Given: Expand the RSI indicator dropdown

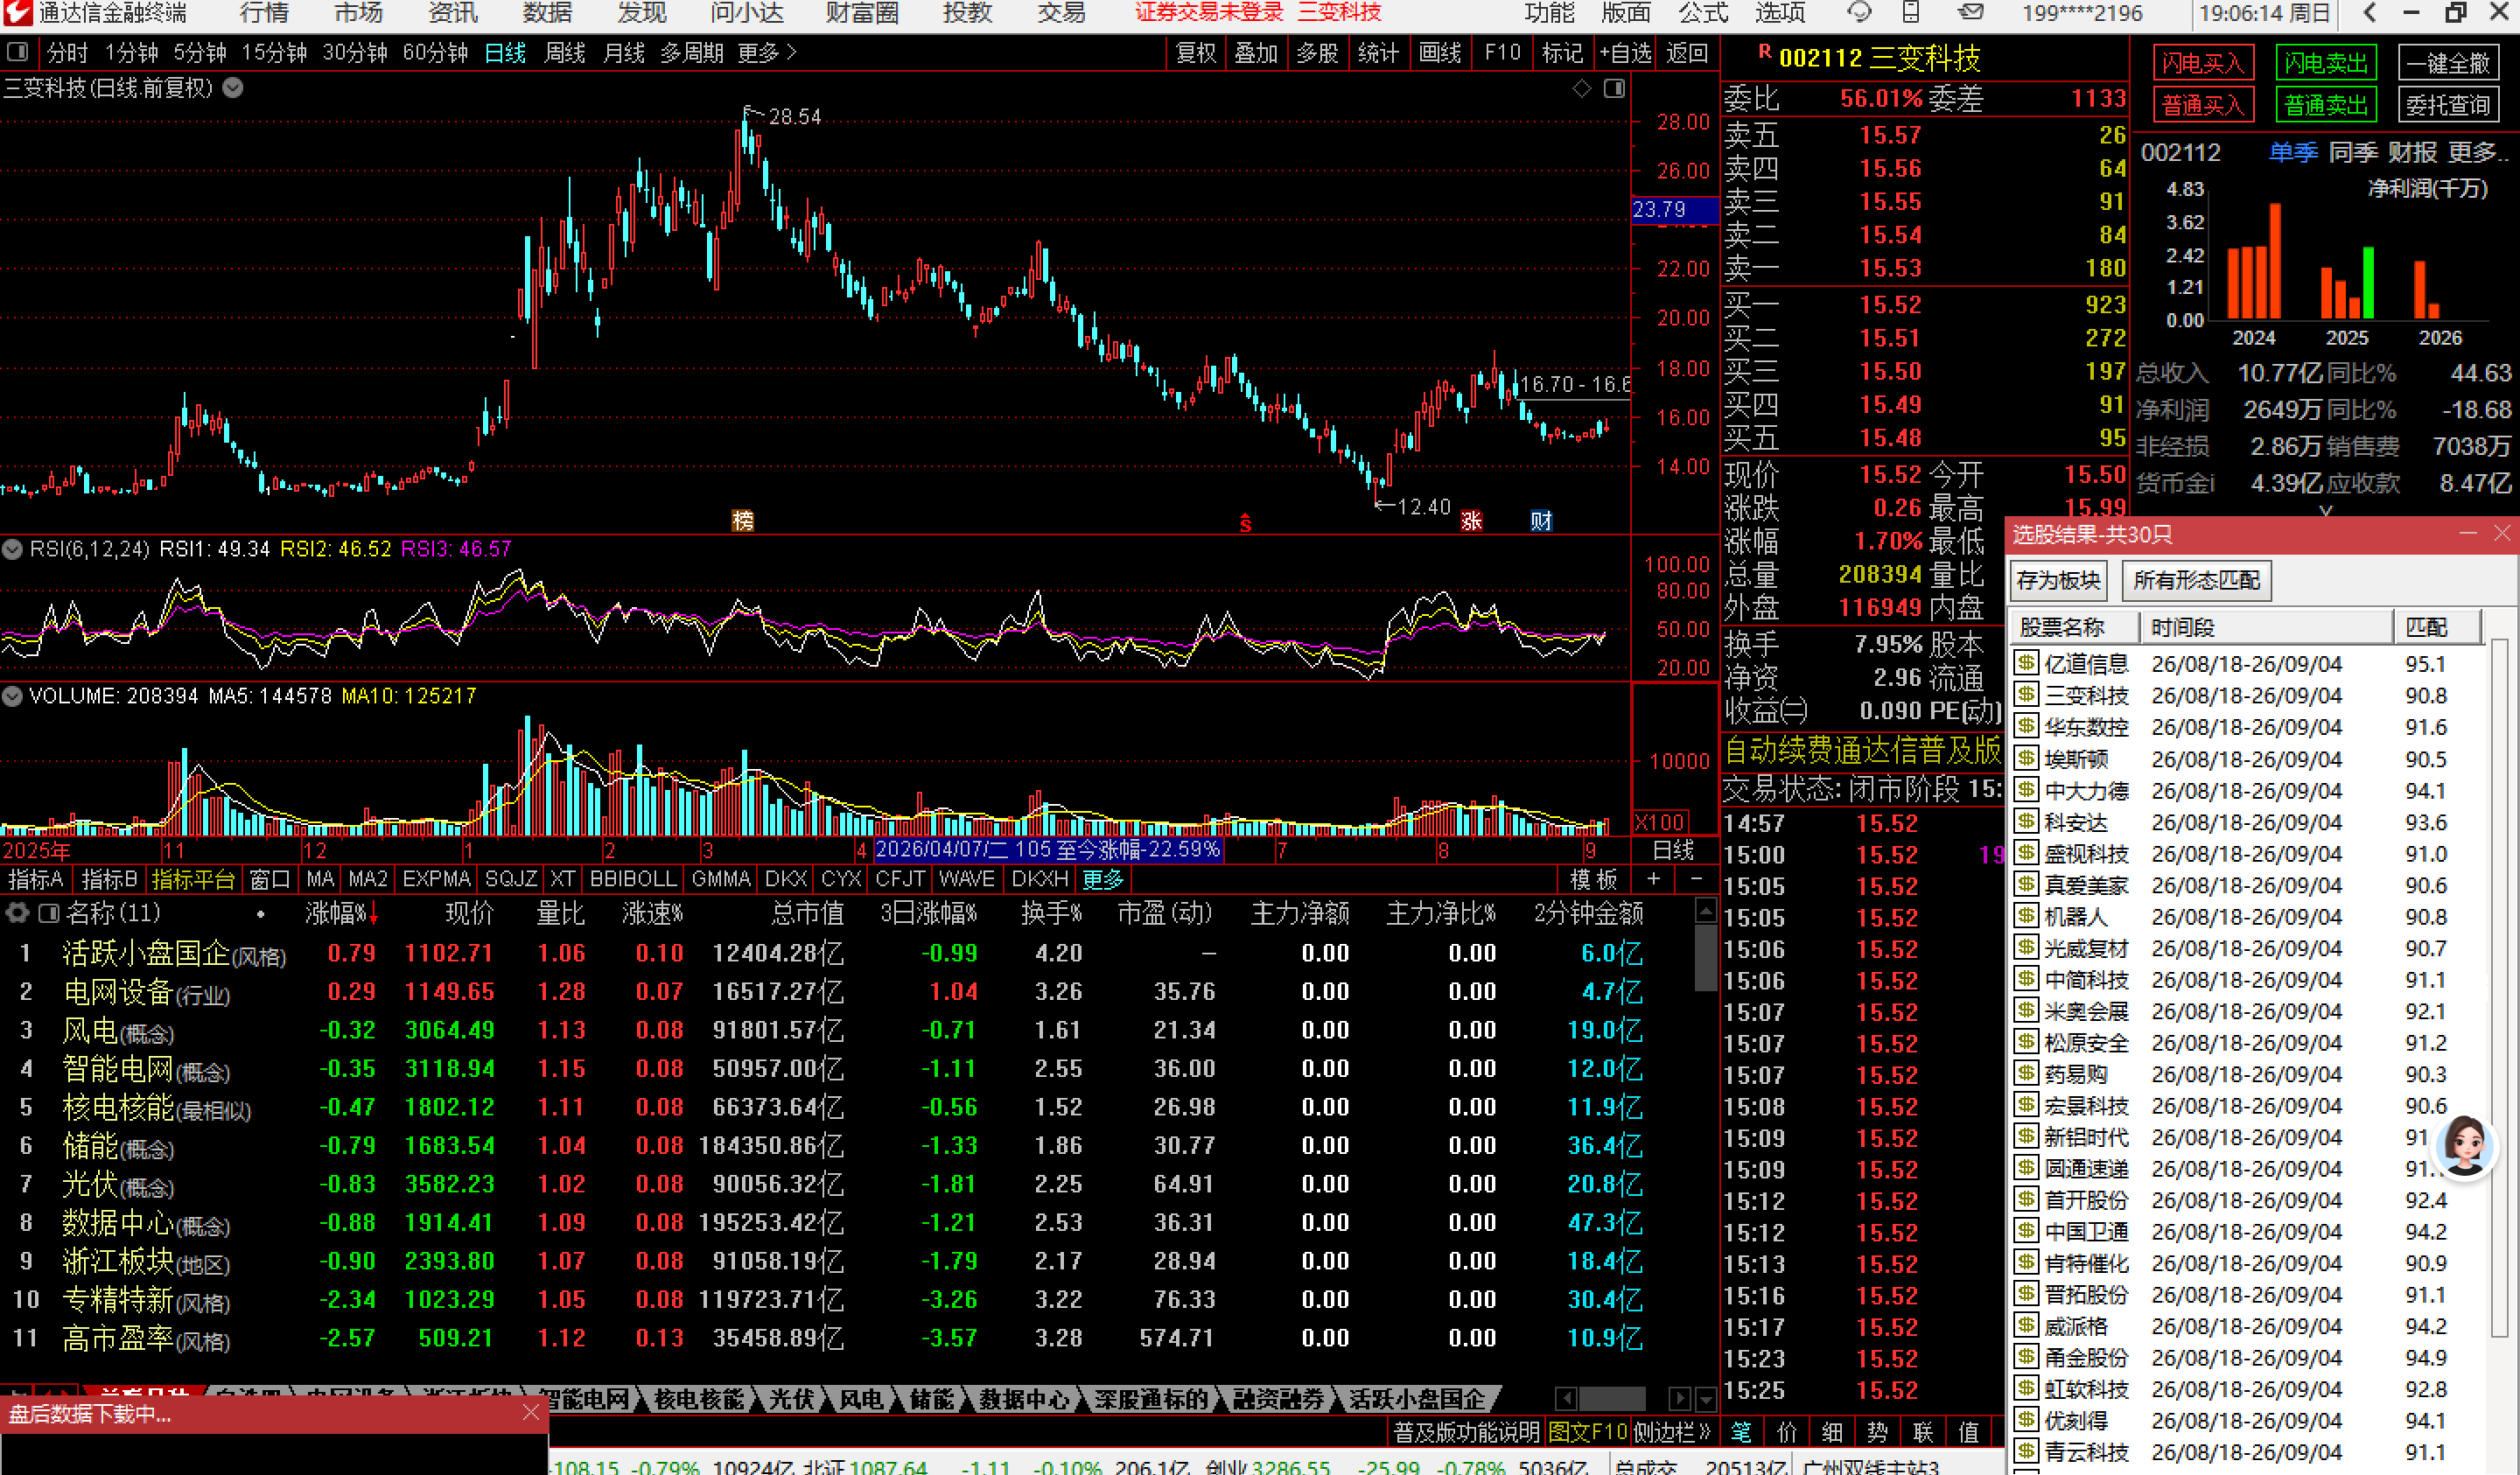Looking at the screenshot, I should [12, 549].
